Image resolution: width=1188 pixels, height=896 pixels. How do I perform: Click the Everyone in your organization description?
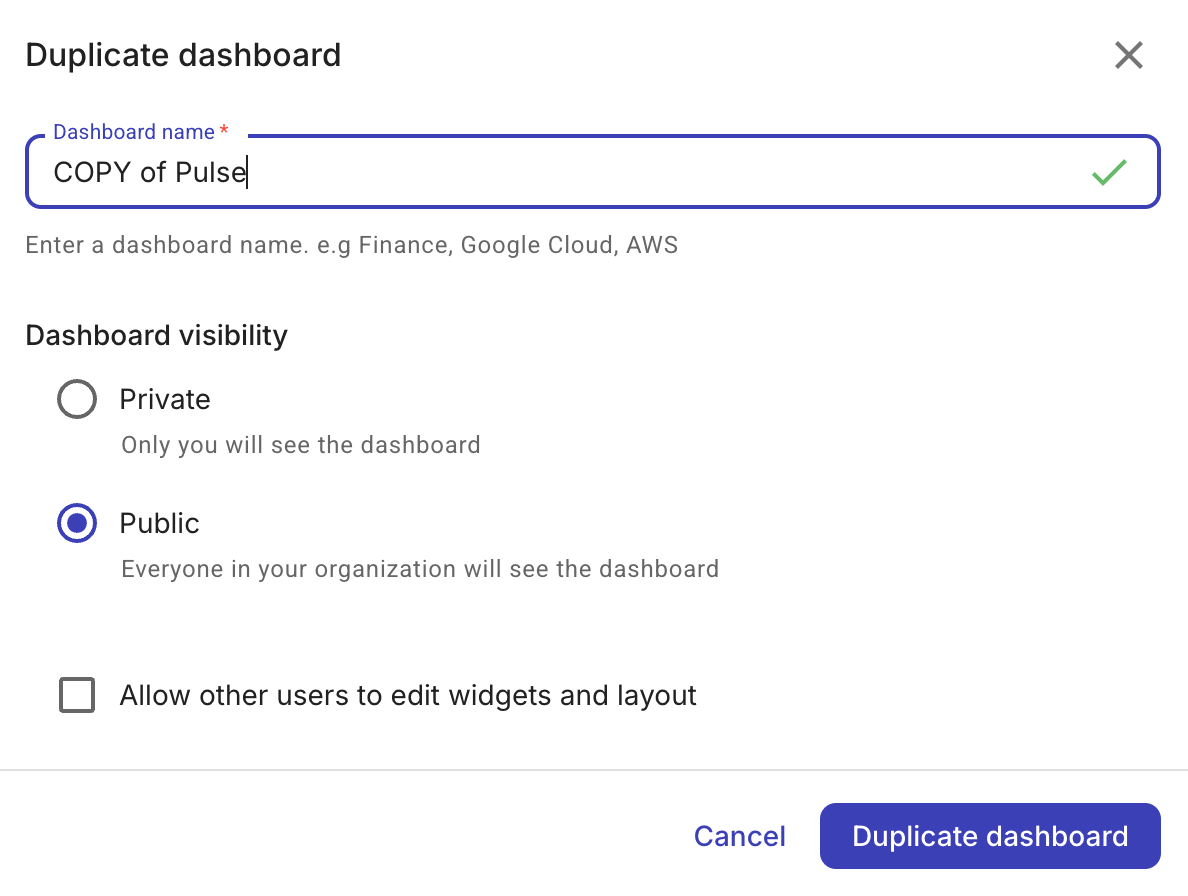click(x=420, y=568)
